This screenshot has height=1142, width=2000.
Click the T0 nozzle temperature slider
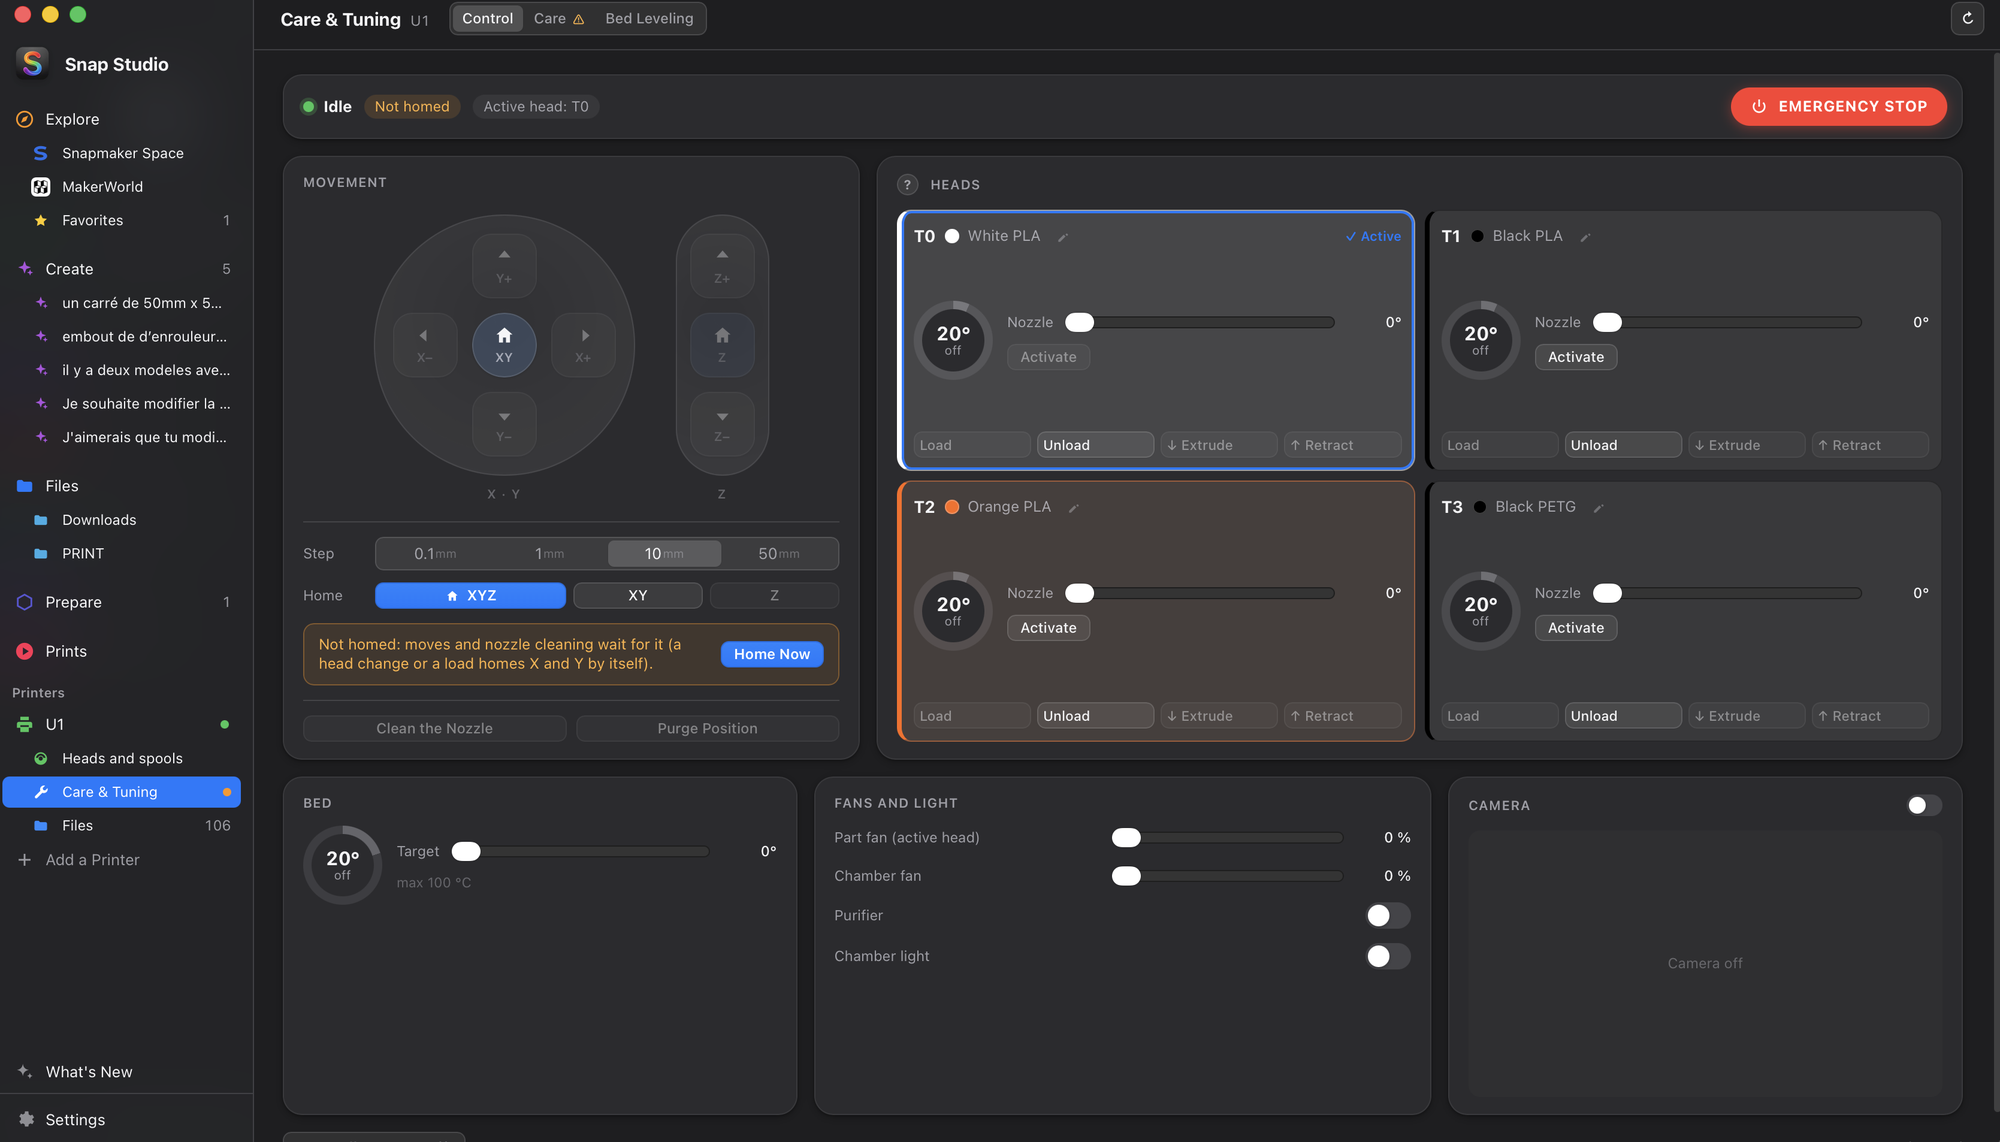point(1200,322)
